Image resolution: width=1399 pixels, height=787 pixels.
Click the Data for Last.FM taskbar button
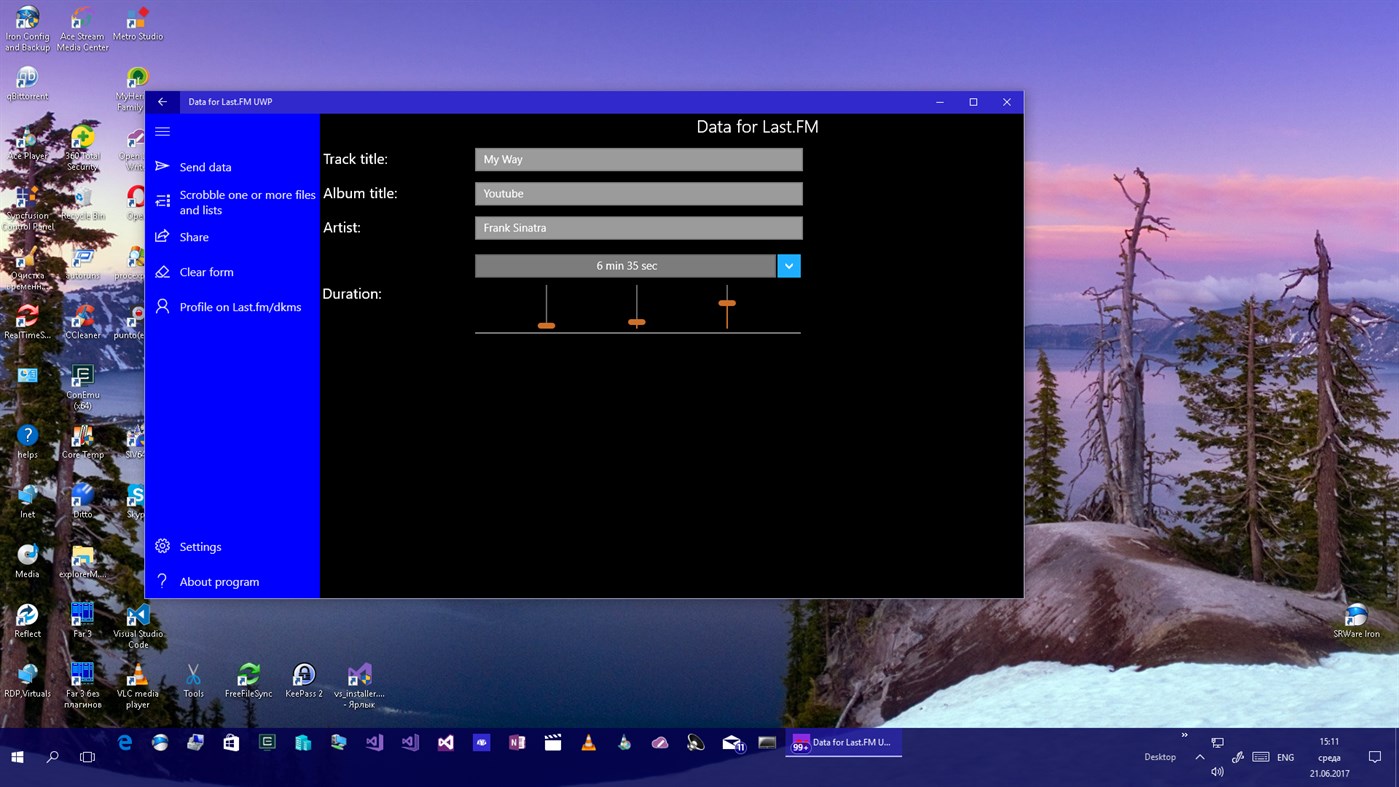coord(844,743)
